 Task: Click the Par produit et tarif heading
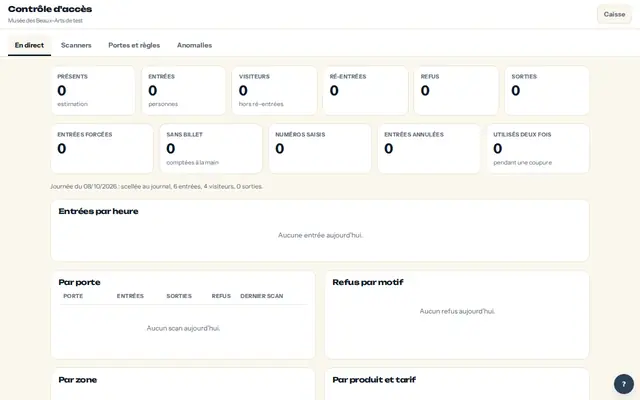pos(374,380)
